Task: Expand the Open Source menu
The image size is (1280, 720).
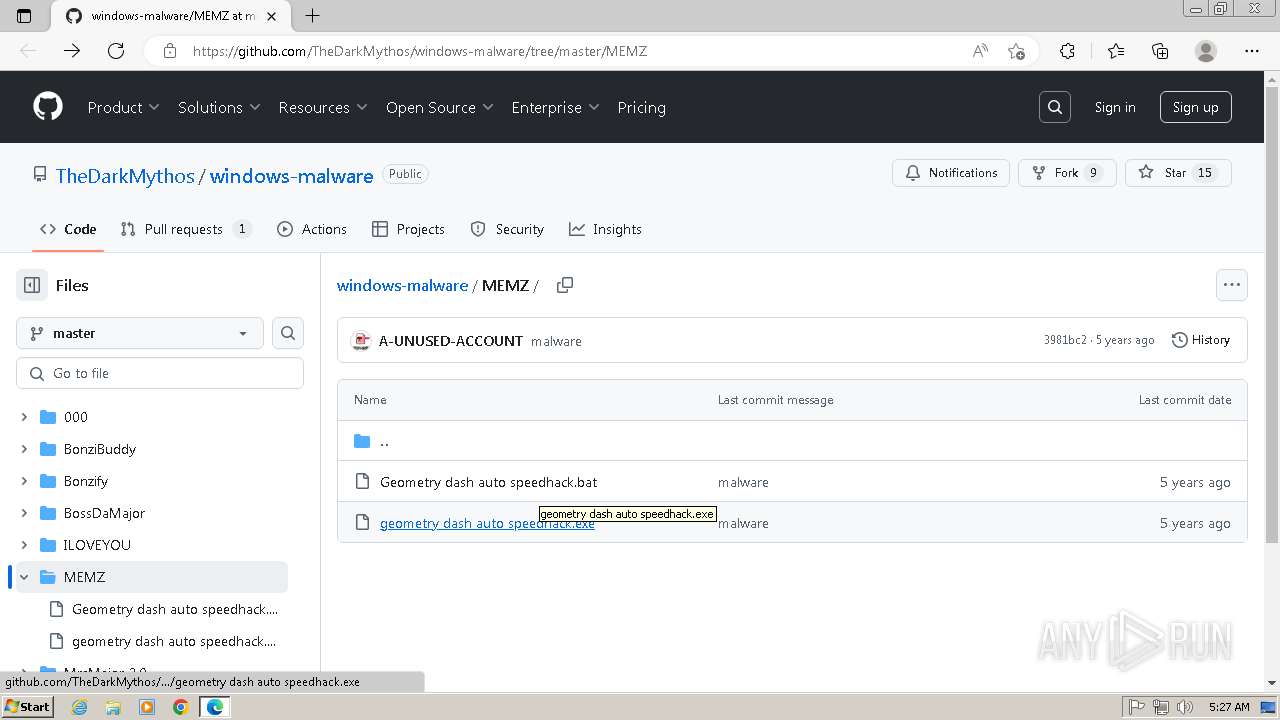Action: (x=440, y=107)
